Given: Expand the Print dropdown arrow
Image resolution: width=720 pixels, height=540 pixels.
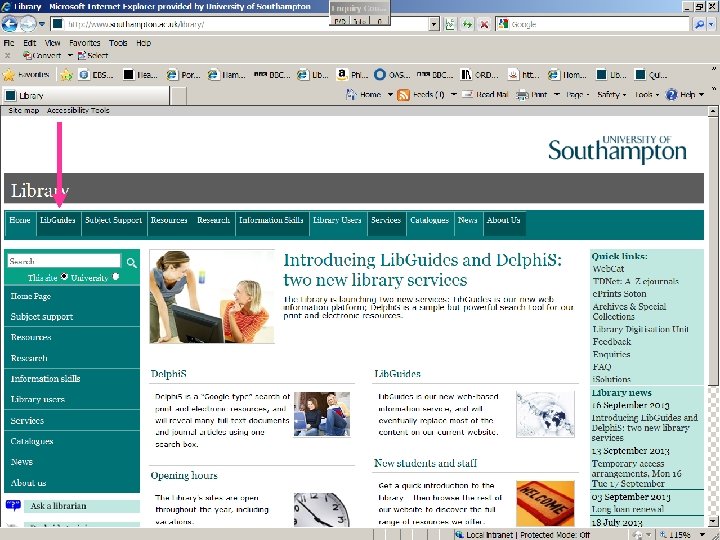Looking at the screenshot, I should click(556, 95).
